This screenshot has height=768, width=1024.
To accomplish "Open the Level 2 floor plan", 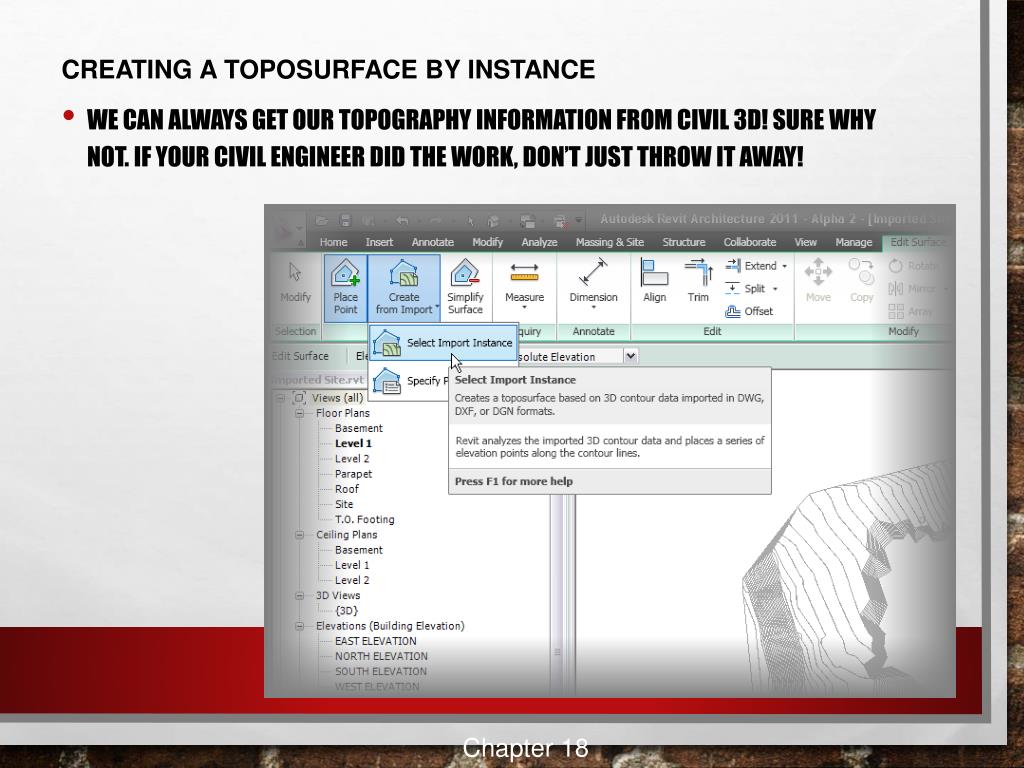I will pos(352,459).
